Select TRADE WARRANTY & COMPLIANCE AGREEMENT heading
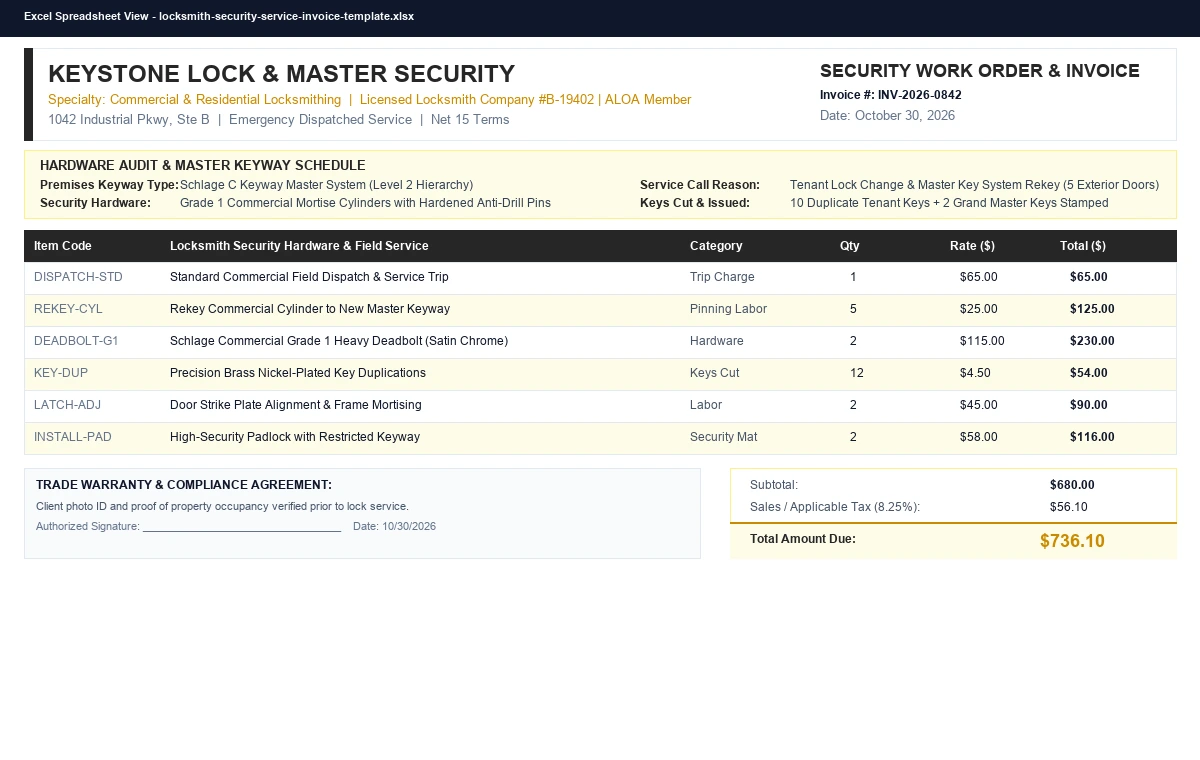This screenshot has height=760, width=1200. point(184,485)
